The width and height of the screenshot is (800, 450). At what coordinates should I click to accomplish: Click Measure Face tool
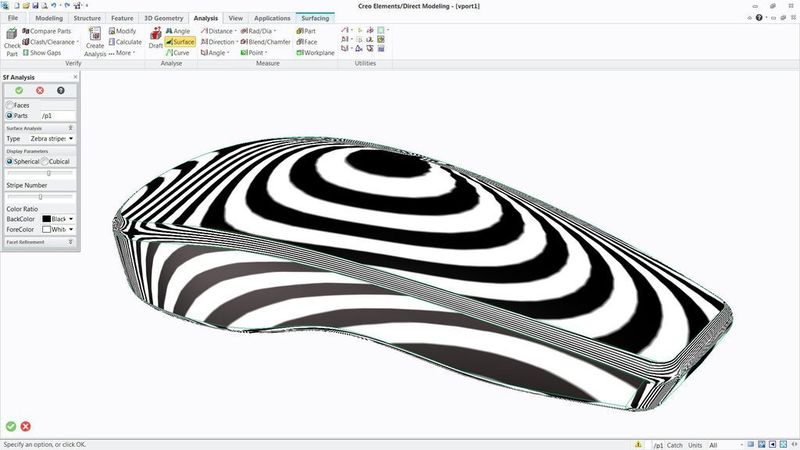coord(307,42)
